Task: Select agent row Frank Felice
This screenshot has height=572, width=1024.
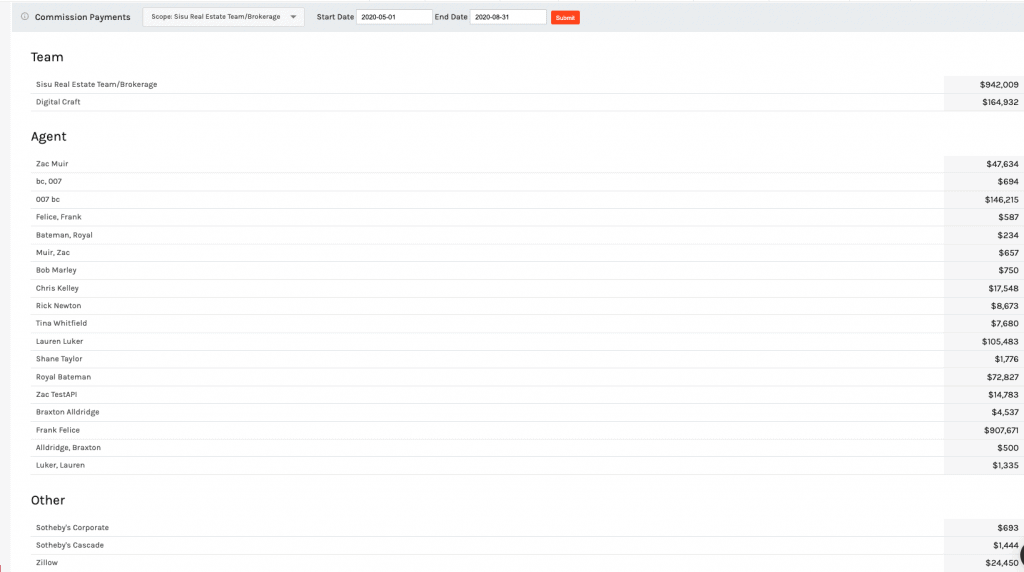Action: tap(527, 430)
